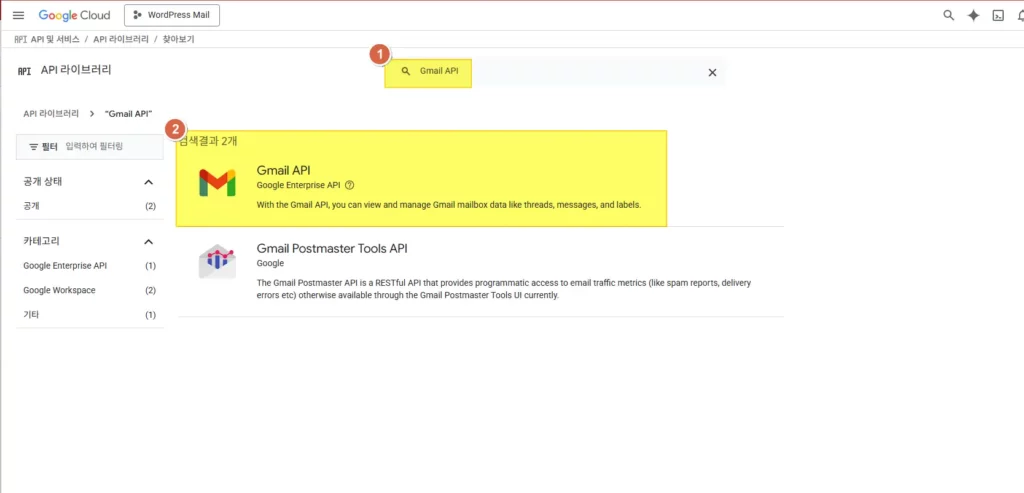This screenshot has width=1024, height=493.
Task: Collapse the '공개 상태' section
Action: [148, 182]
